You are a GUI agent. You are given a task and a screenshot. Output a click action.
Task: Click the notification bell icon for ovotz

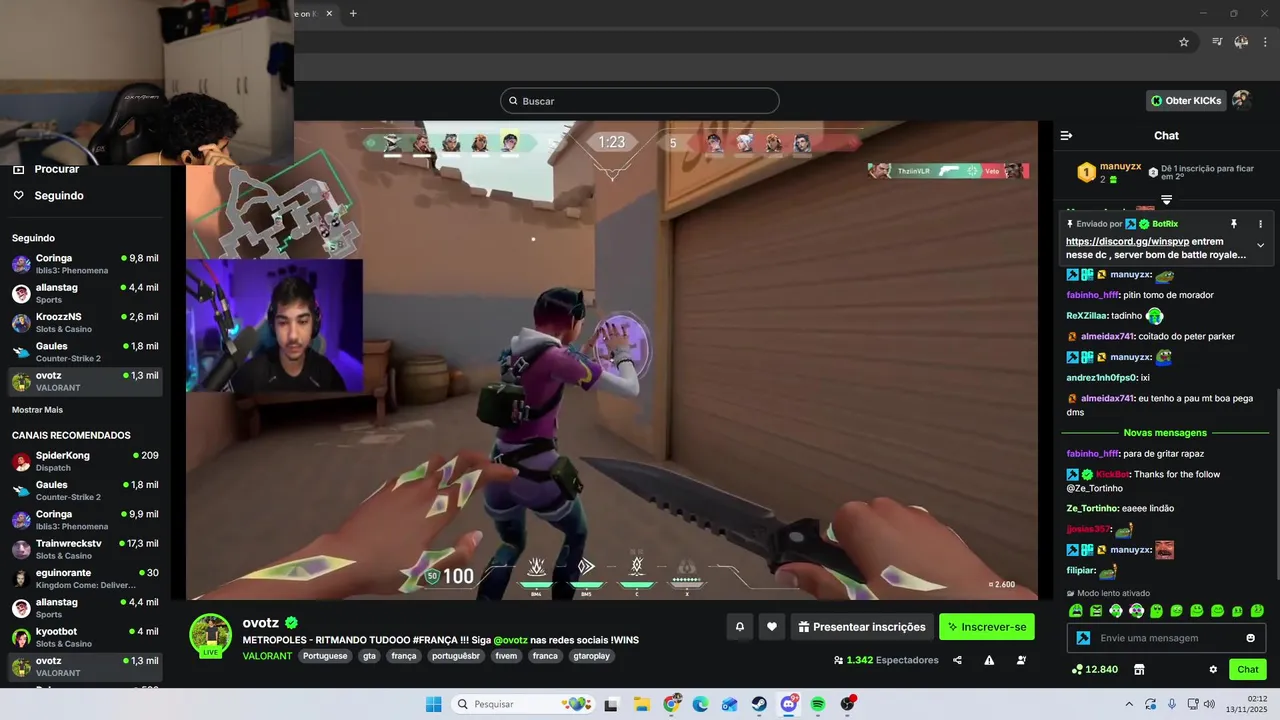click(x=740, y=627)
